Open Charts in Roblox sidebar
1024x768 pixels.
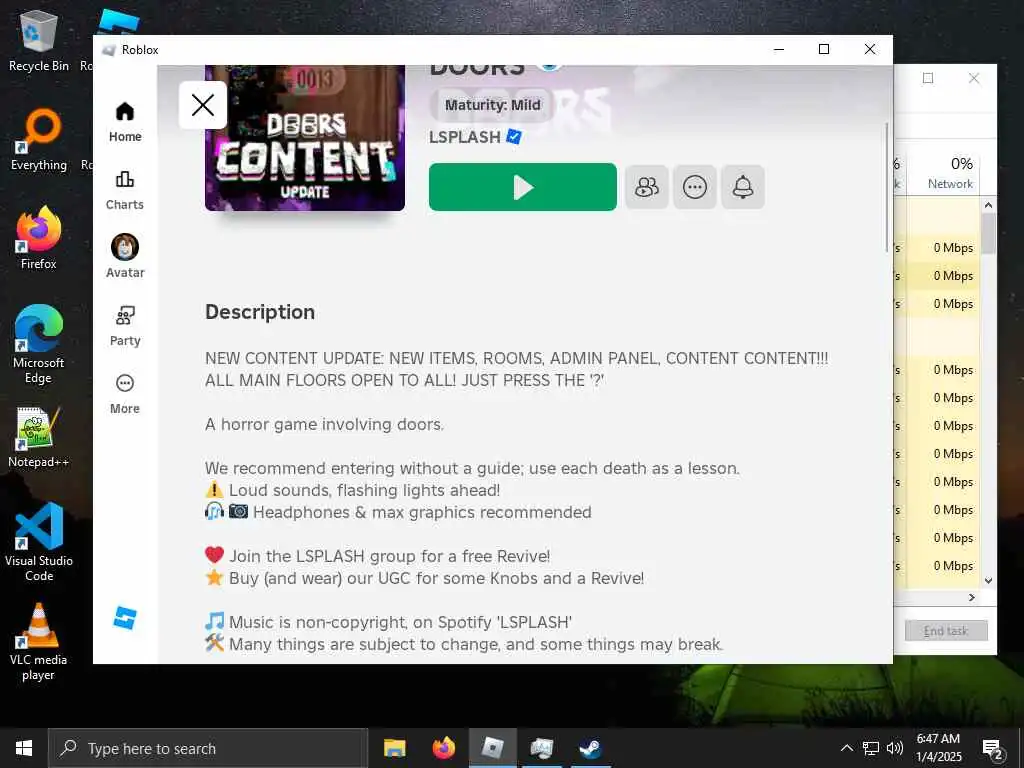click(125, 190)
